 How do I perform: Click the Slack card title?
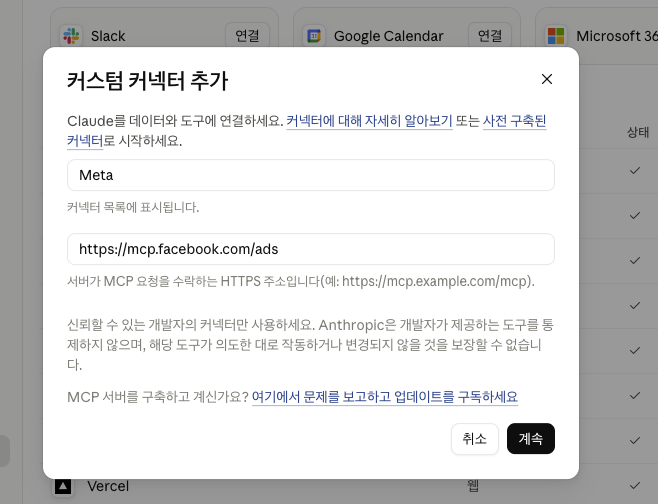[108, 36]
